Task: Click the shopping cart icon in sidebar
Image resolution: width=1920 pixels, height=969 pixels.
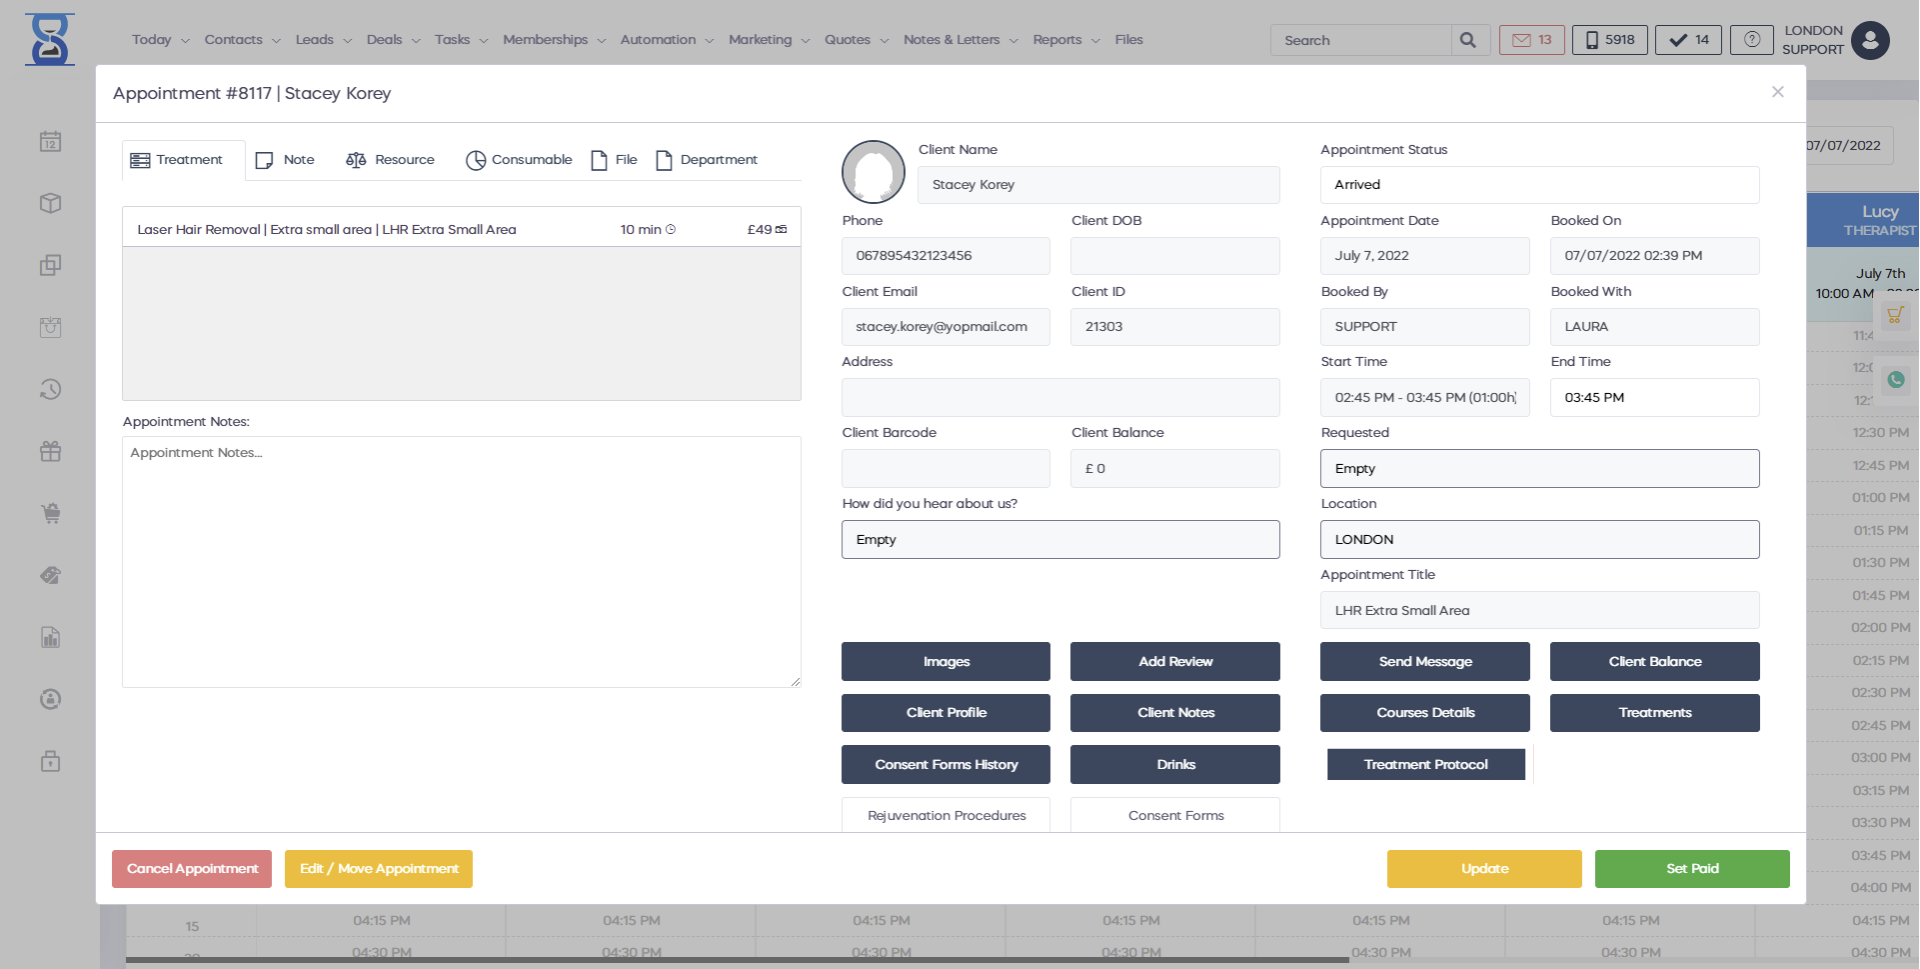Action: (x=51, y=514)
